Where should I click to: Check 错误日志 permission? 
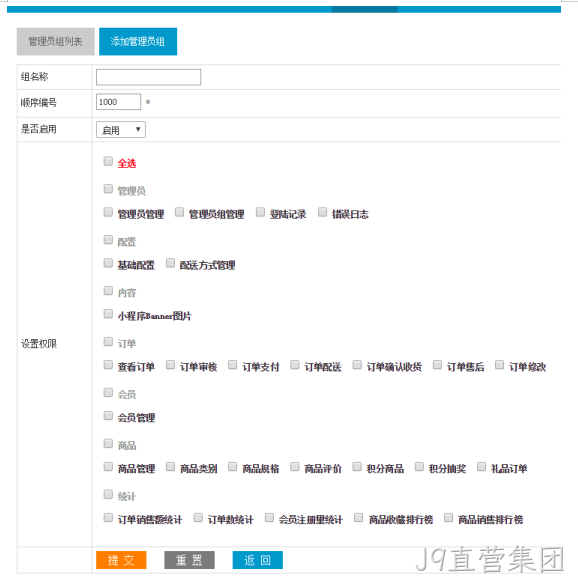click(x=323, y=212)
